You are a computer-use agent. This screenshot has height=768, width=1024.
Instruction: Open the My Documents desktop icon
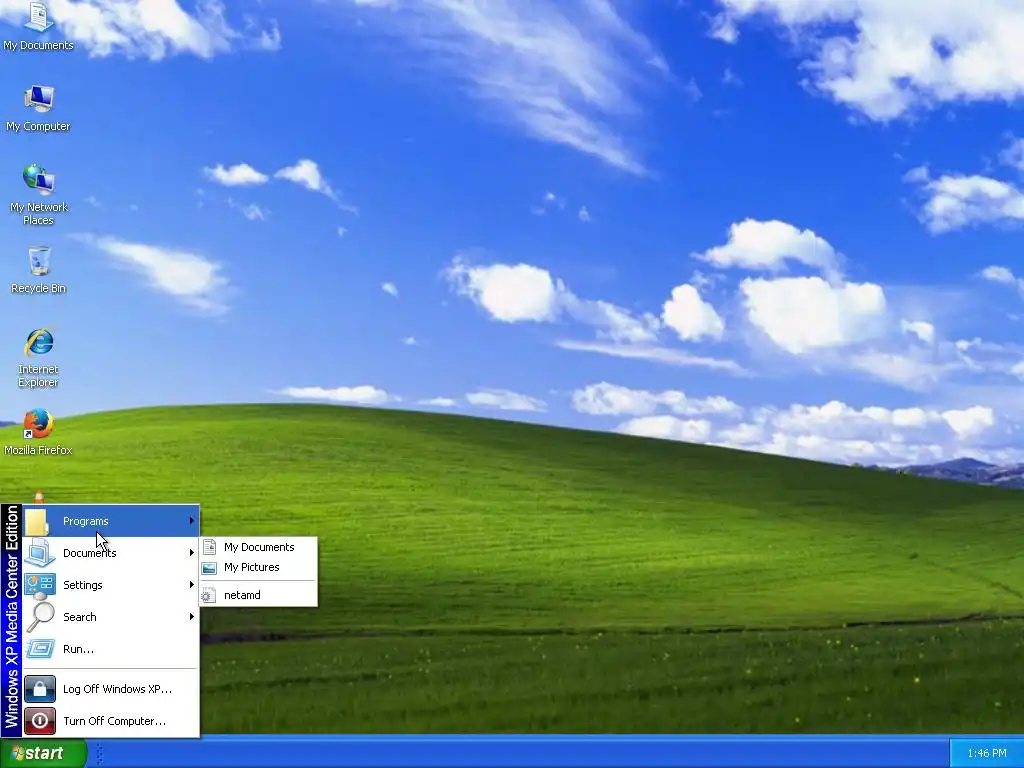click(38, 26)
